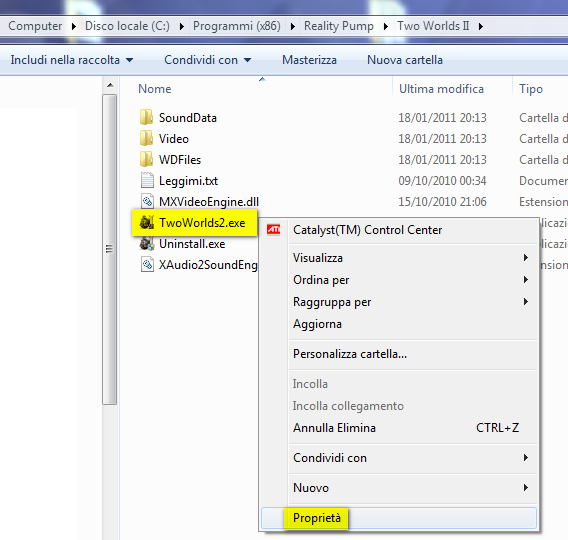Click the ATI logo icon in context menu

(x=273, y=230)
